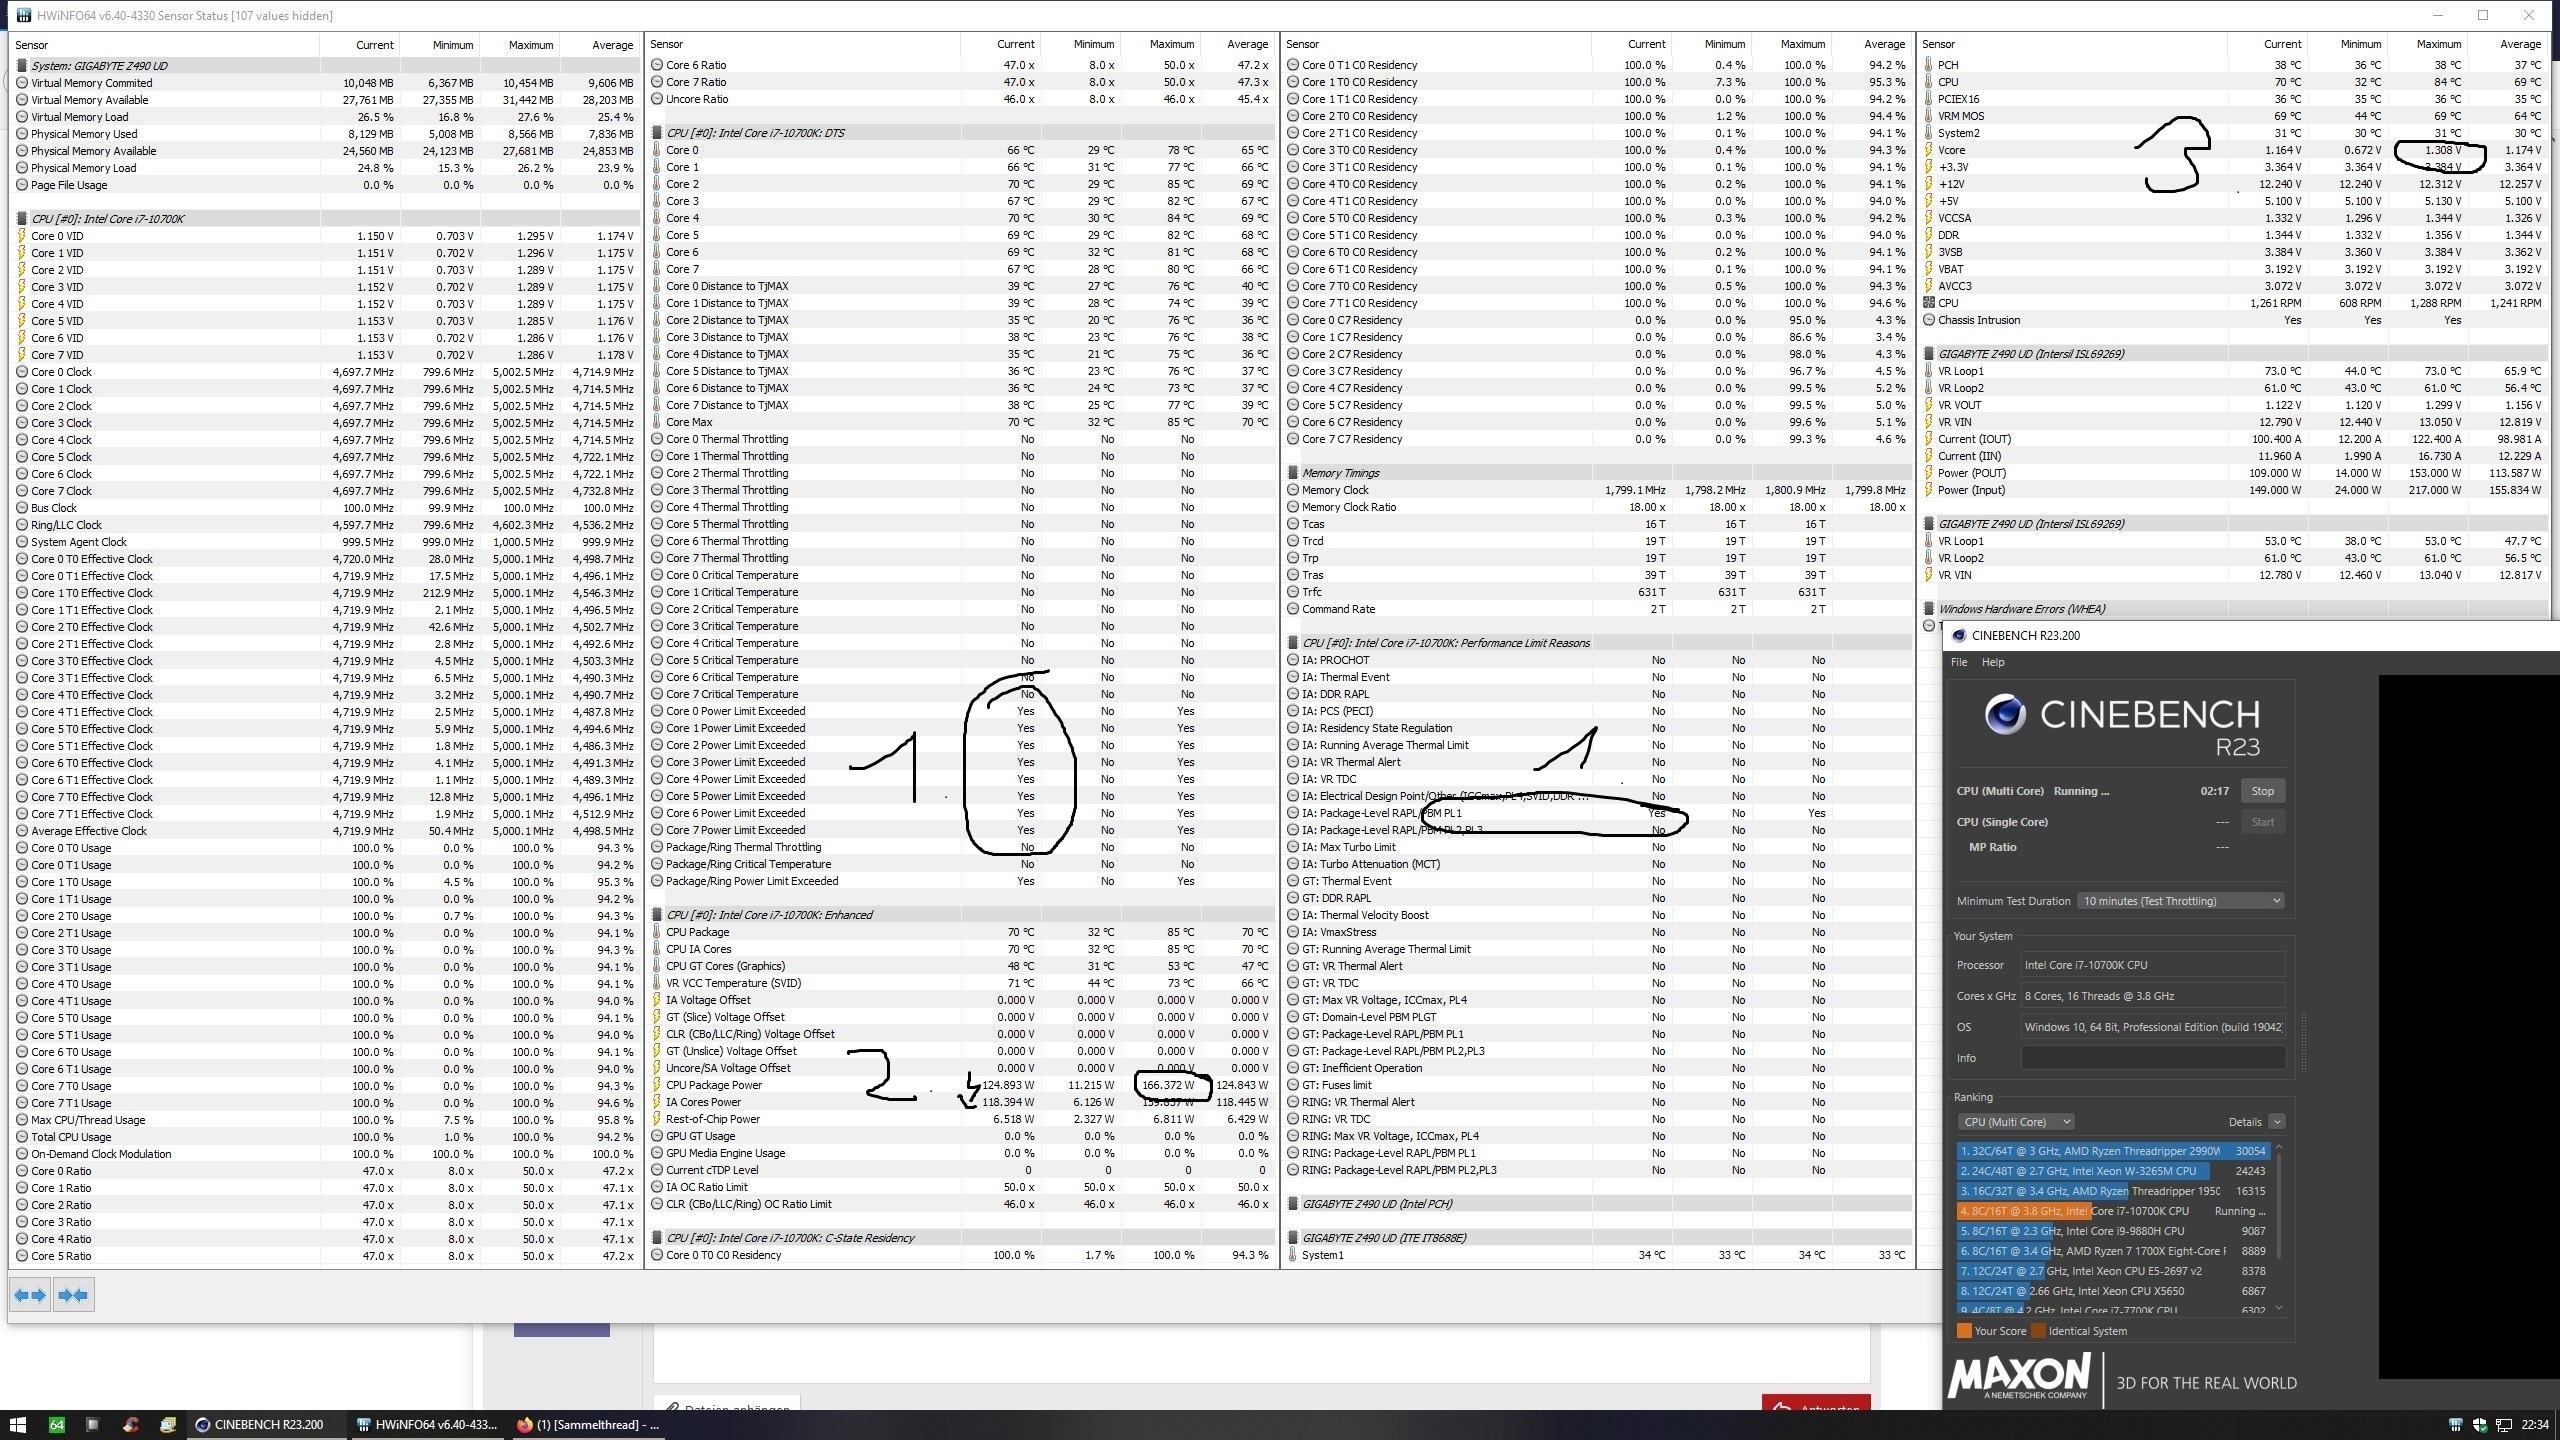The width and height of the screenshot is (2560, 1440).
Task: Click the expand columns double-arrow button in HWiNFO
Action: pos(30,1295)
